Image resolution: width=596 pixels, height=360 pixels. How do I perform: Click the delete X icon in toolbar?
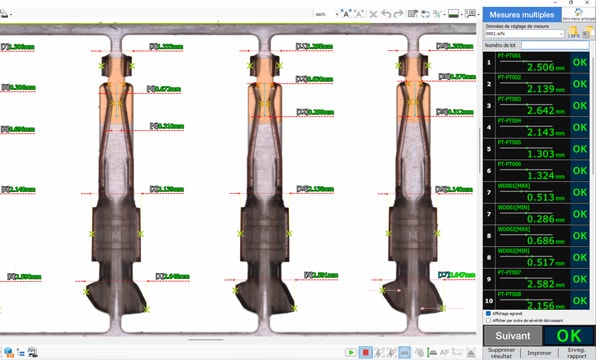373,14
